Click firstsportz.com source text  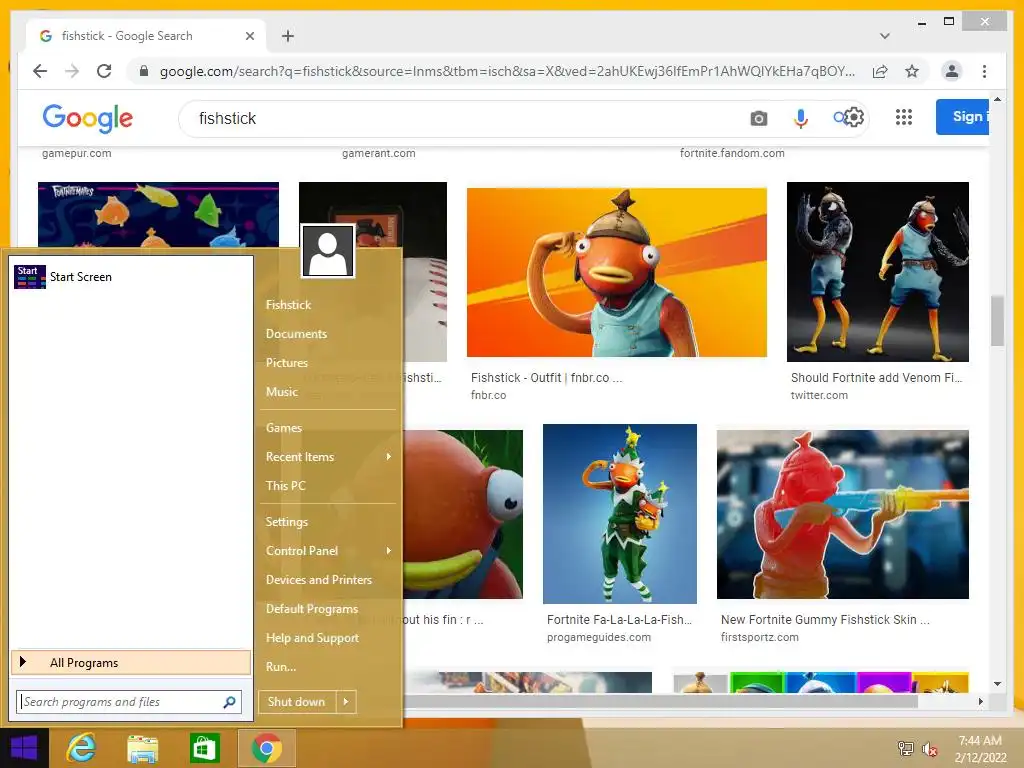point(760,637)
